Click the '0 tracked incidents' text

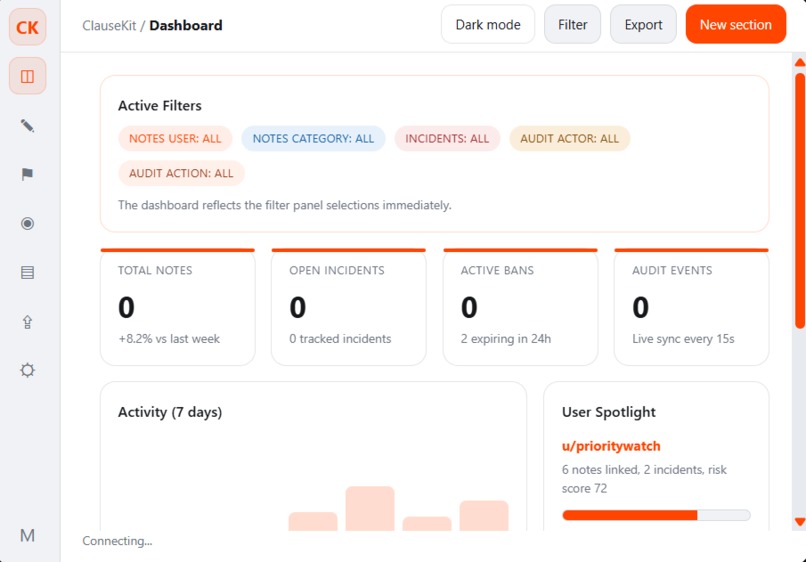(x=340, y=339)
